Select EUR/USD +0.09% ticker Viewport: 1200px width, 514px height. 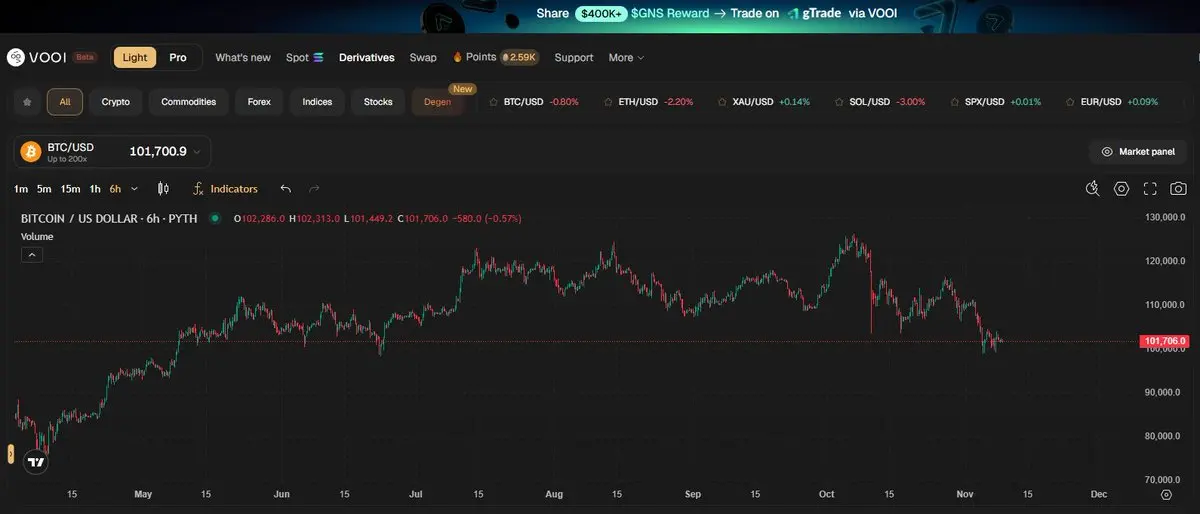point(1120,102)
